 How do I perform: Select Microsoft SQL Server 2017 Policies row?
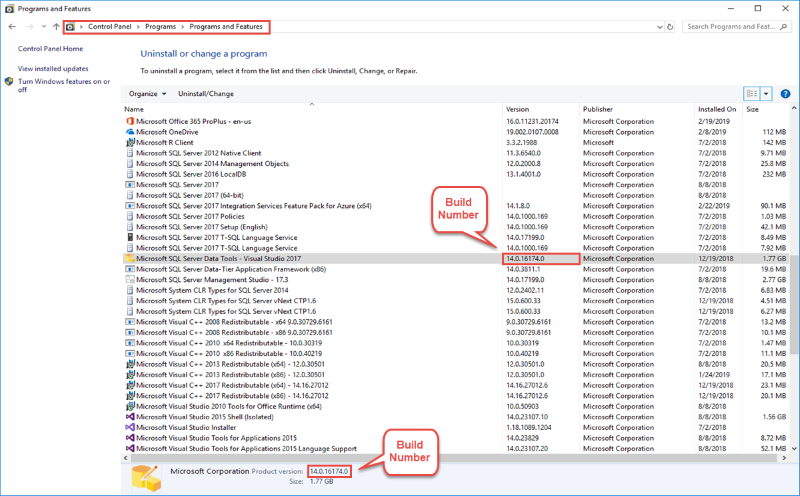(x=455, y=216)
